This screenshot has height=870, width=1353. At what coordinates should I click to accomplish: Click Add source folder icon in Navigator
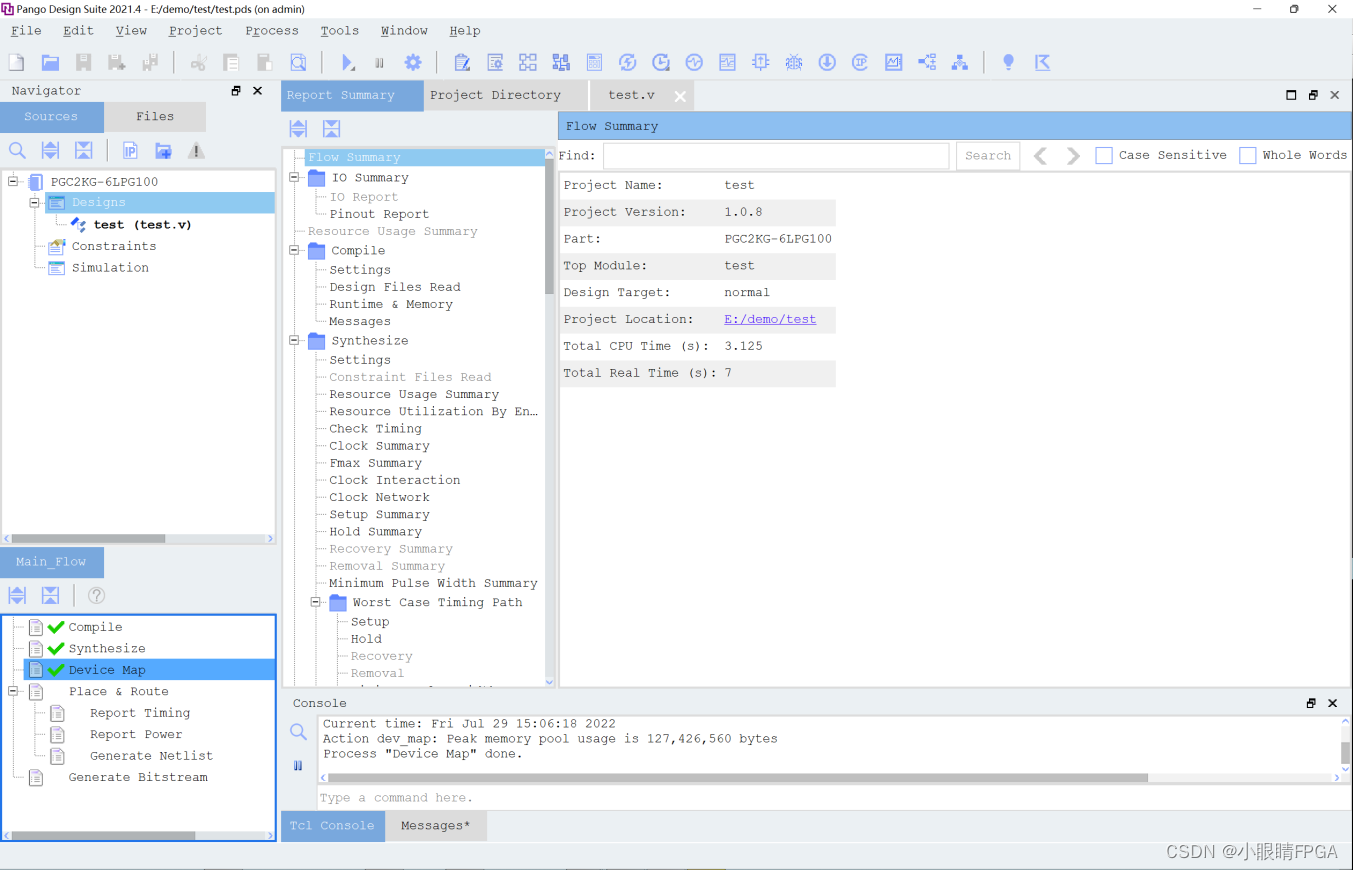point(163,151)
